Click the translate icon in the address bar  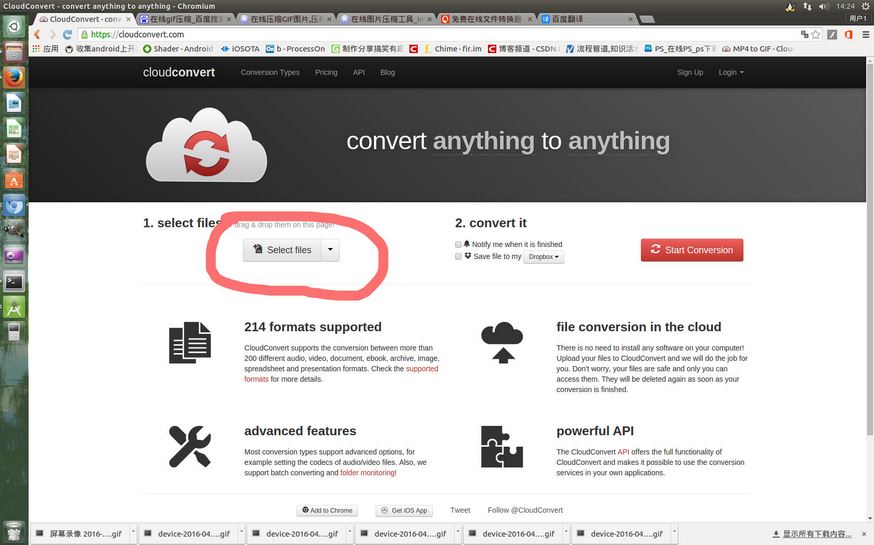click(x=804, y=35)
